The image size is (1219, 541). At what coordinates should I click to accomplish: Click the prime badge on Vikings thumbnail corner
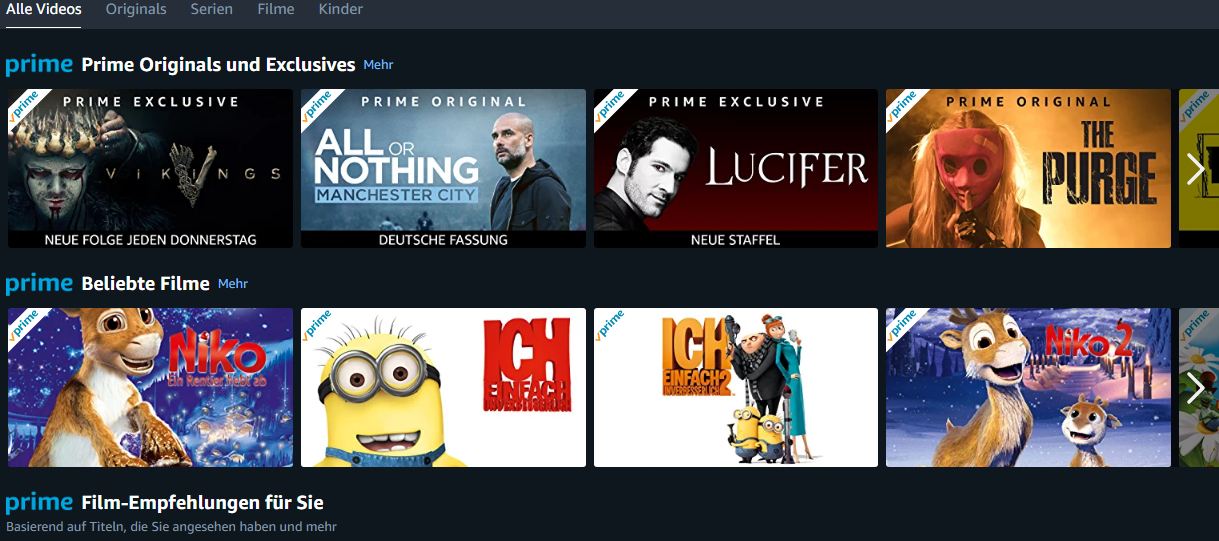point(24,106)
